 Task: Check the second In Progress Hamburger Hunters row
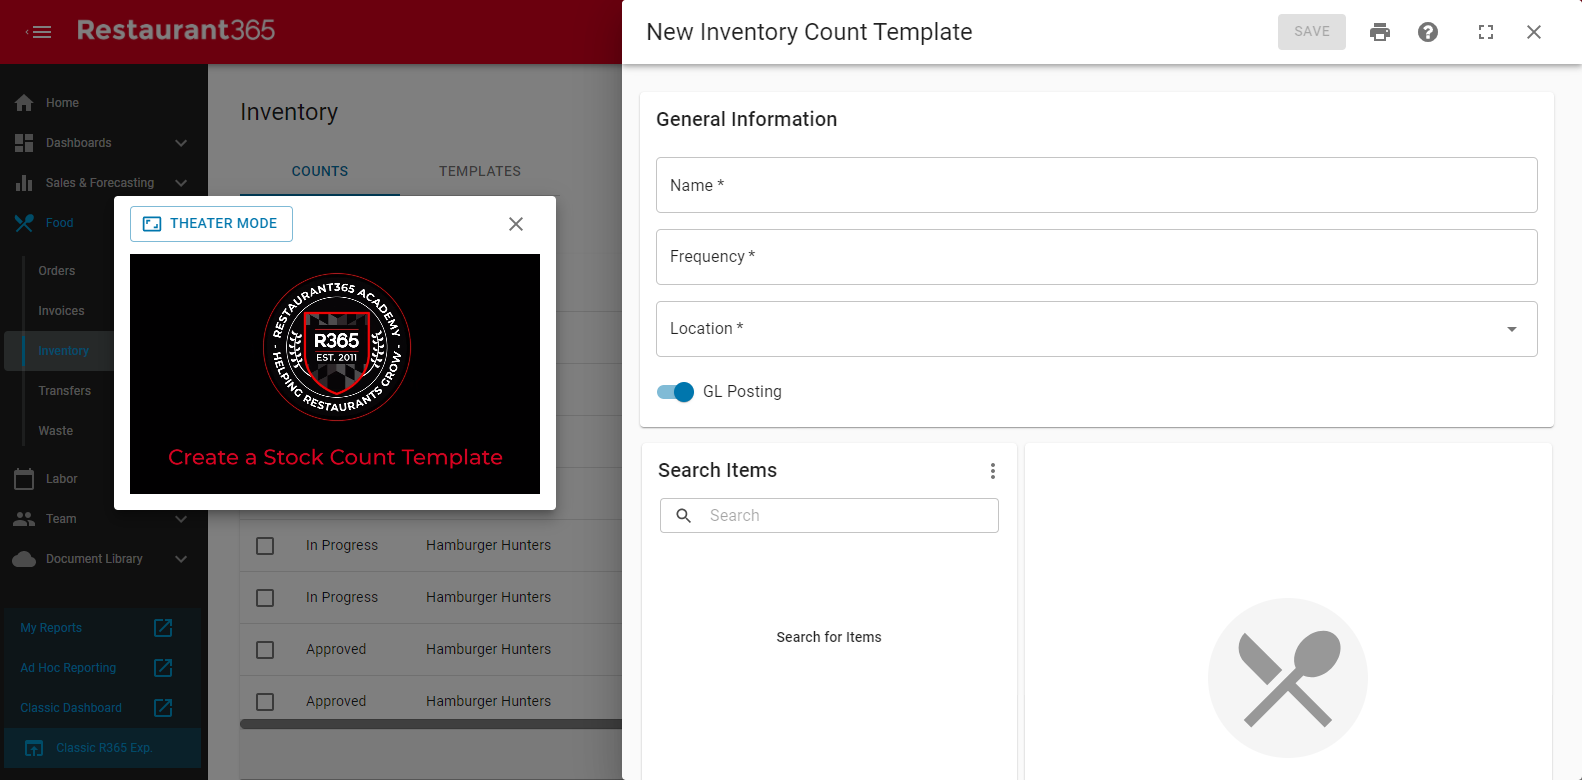tap(265, 598)
